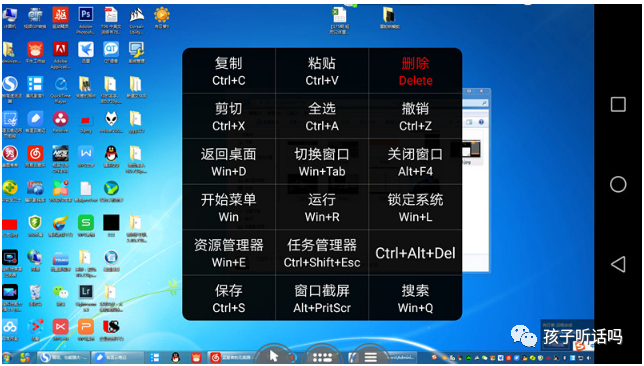Viewport: 644px width, 366px height.
Task: Tap 开始菜单 Win button
Action: (229, 207)
